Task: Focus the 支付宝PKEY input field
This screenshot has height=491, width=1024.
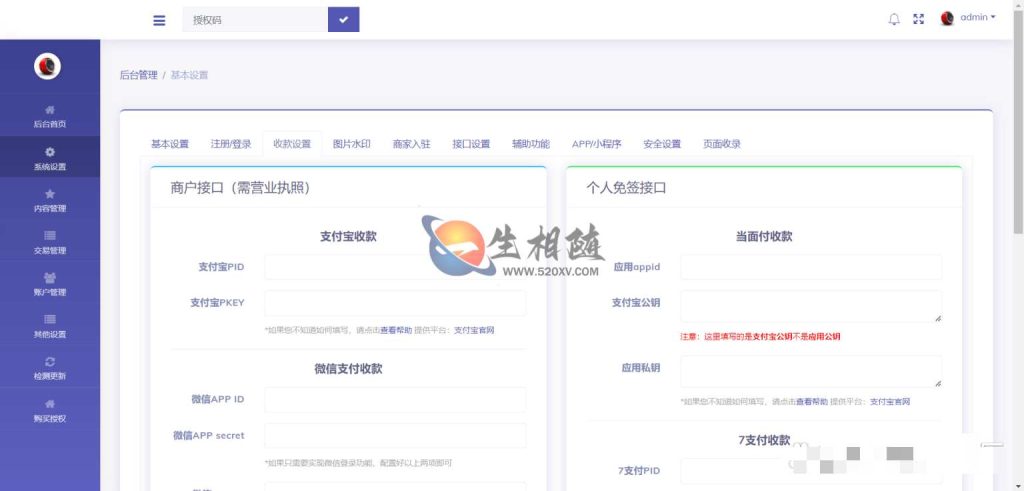Action: 395,303
